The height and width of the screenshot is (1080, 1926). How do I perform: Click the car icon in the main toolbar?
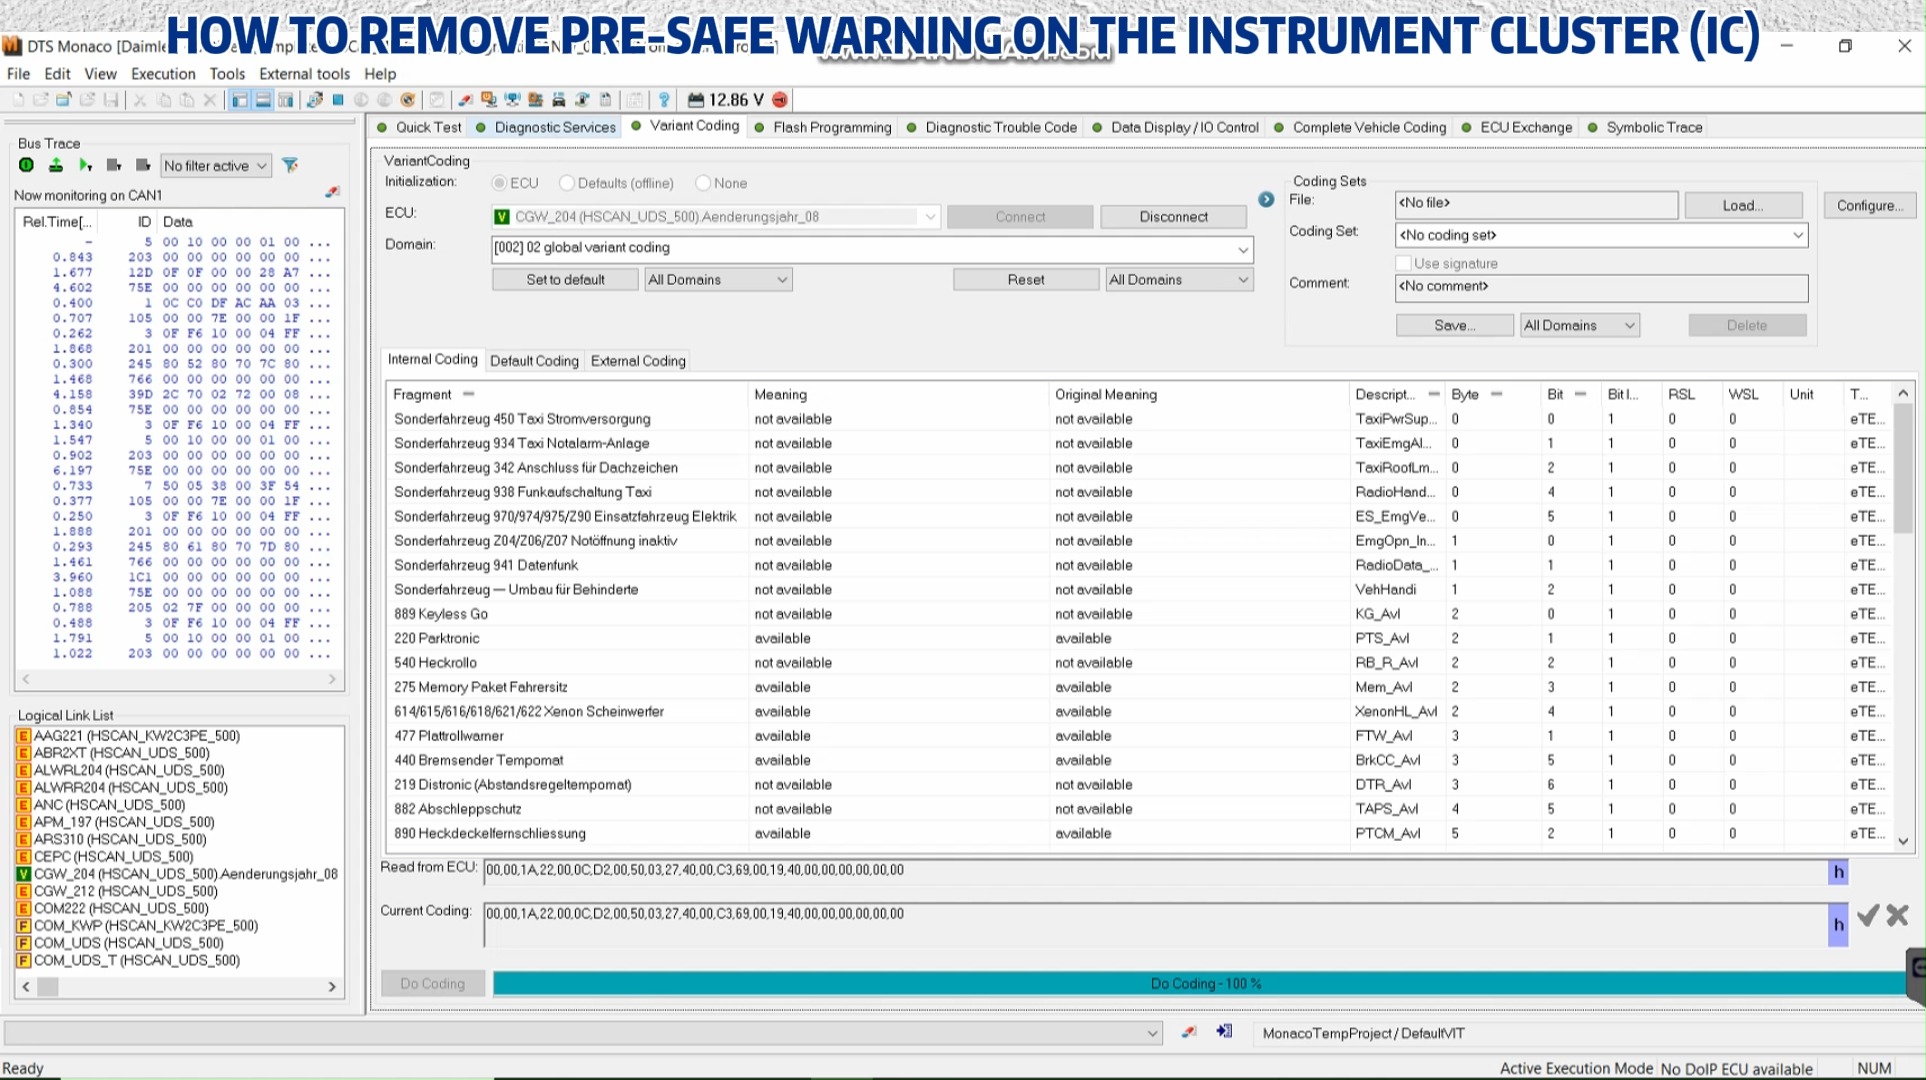click(x=558, y=100)
